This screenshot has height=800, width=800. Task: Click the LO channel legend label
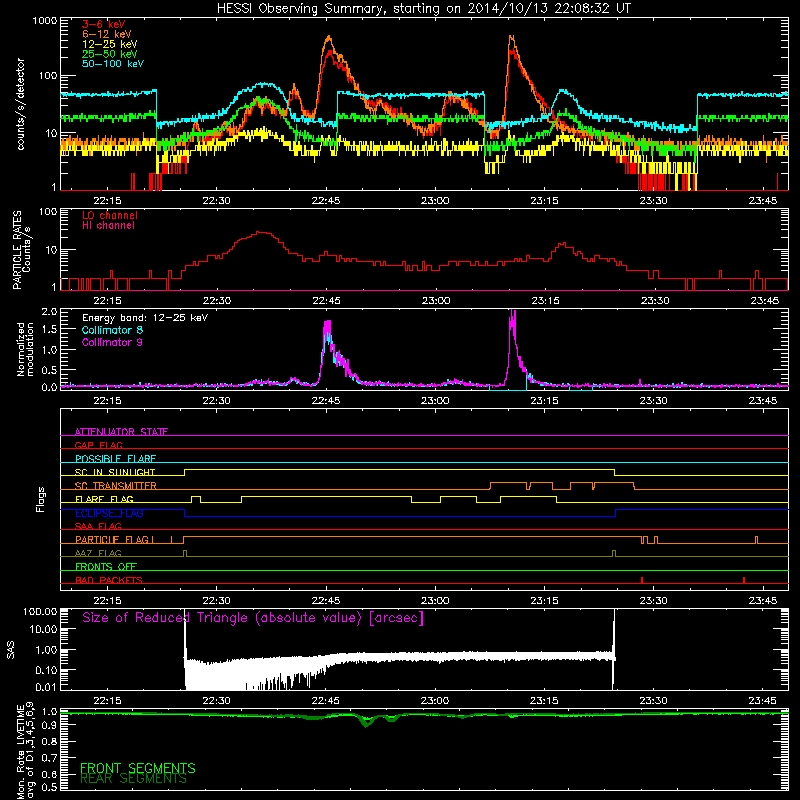tap(110, 215)
